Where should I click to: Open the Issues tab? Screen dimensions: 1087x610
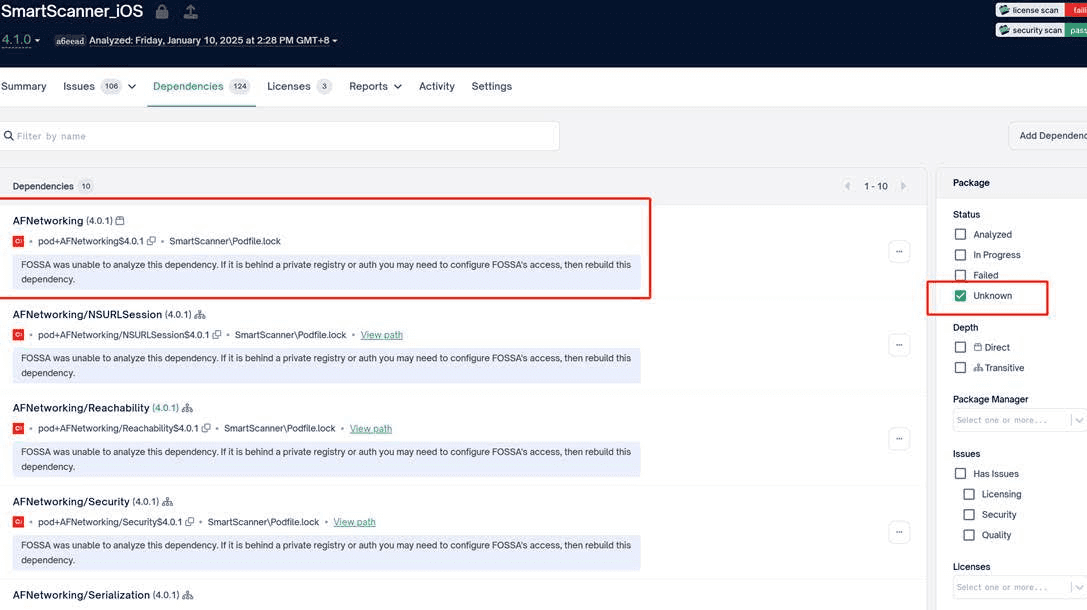79,86
